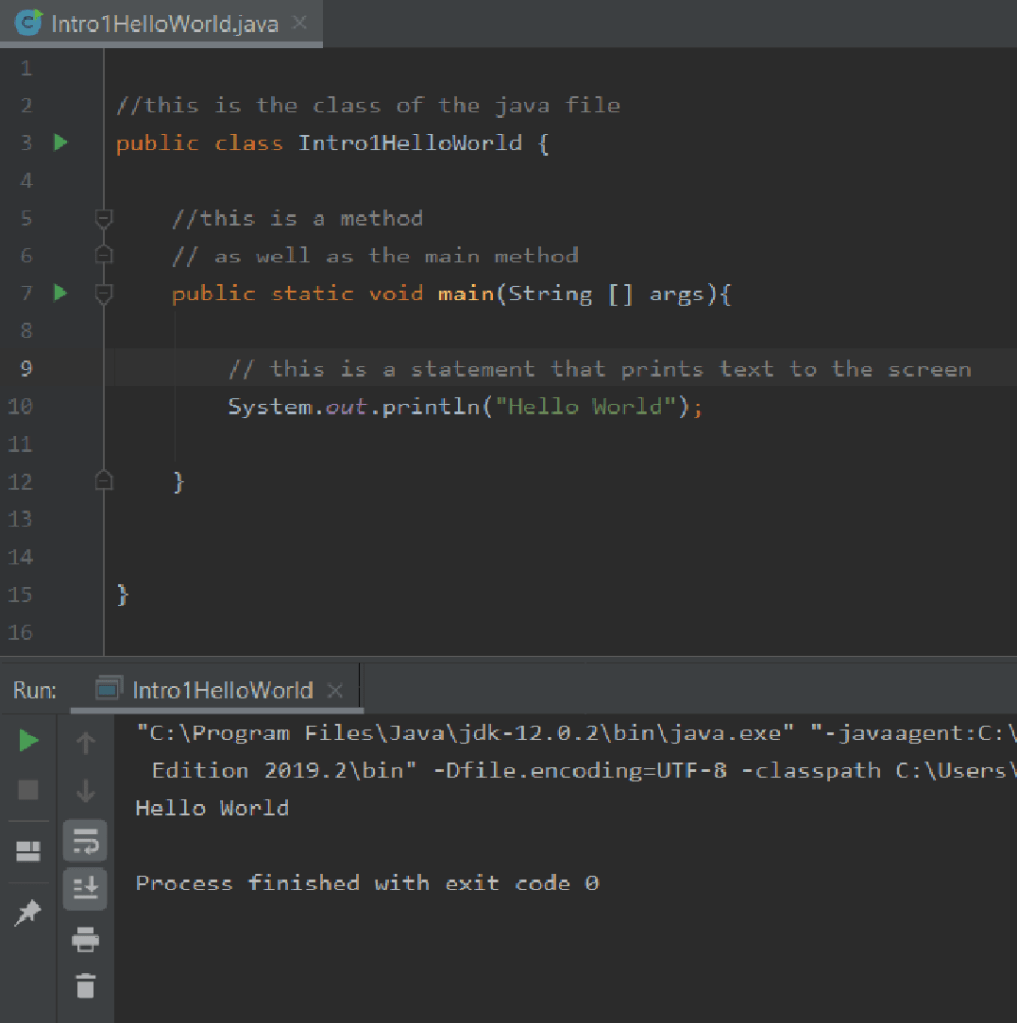Clear console output with trash icon

click(86, 986)
